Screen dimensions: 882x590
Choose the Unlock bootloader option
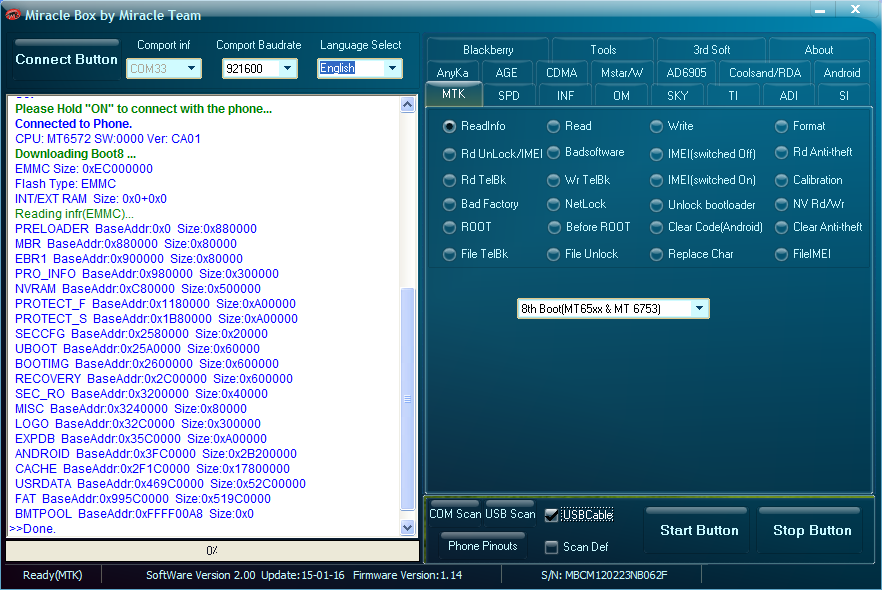pos(656,205)
